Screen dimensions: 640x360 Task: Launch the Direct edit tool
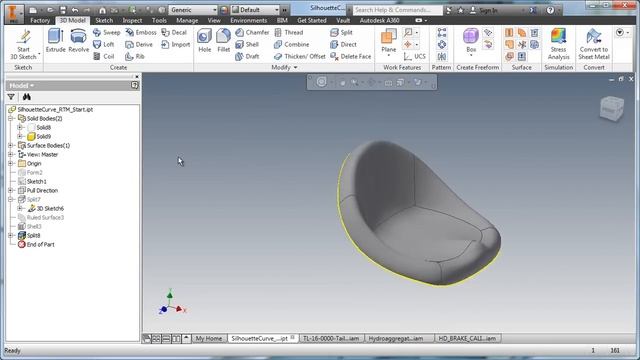[x=343, y=44]
